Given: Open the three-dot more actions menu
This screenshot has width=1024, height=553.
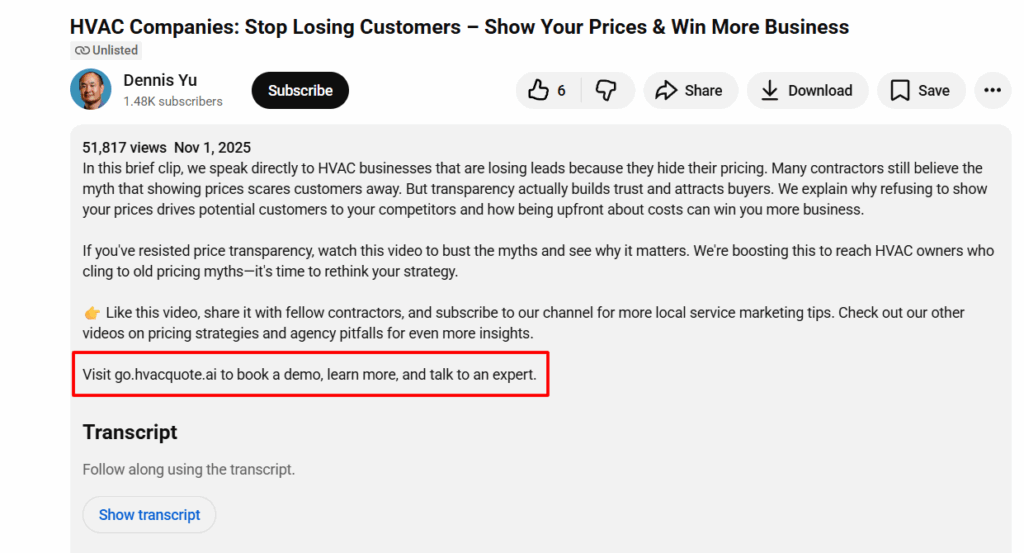Looking at the screenshot, I should (992, 91).
